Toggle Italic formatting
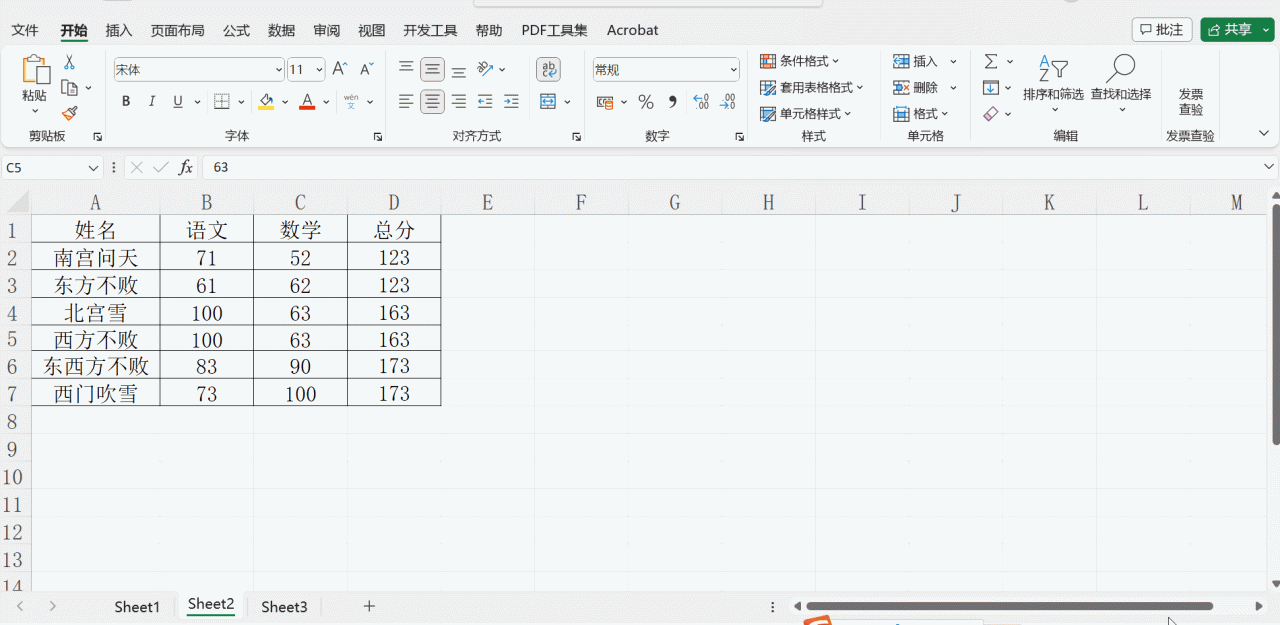The width and height of the screenshot is (1280, 625). click(152, 101)
